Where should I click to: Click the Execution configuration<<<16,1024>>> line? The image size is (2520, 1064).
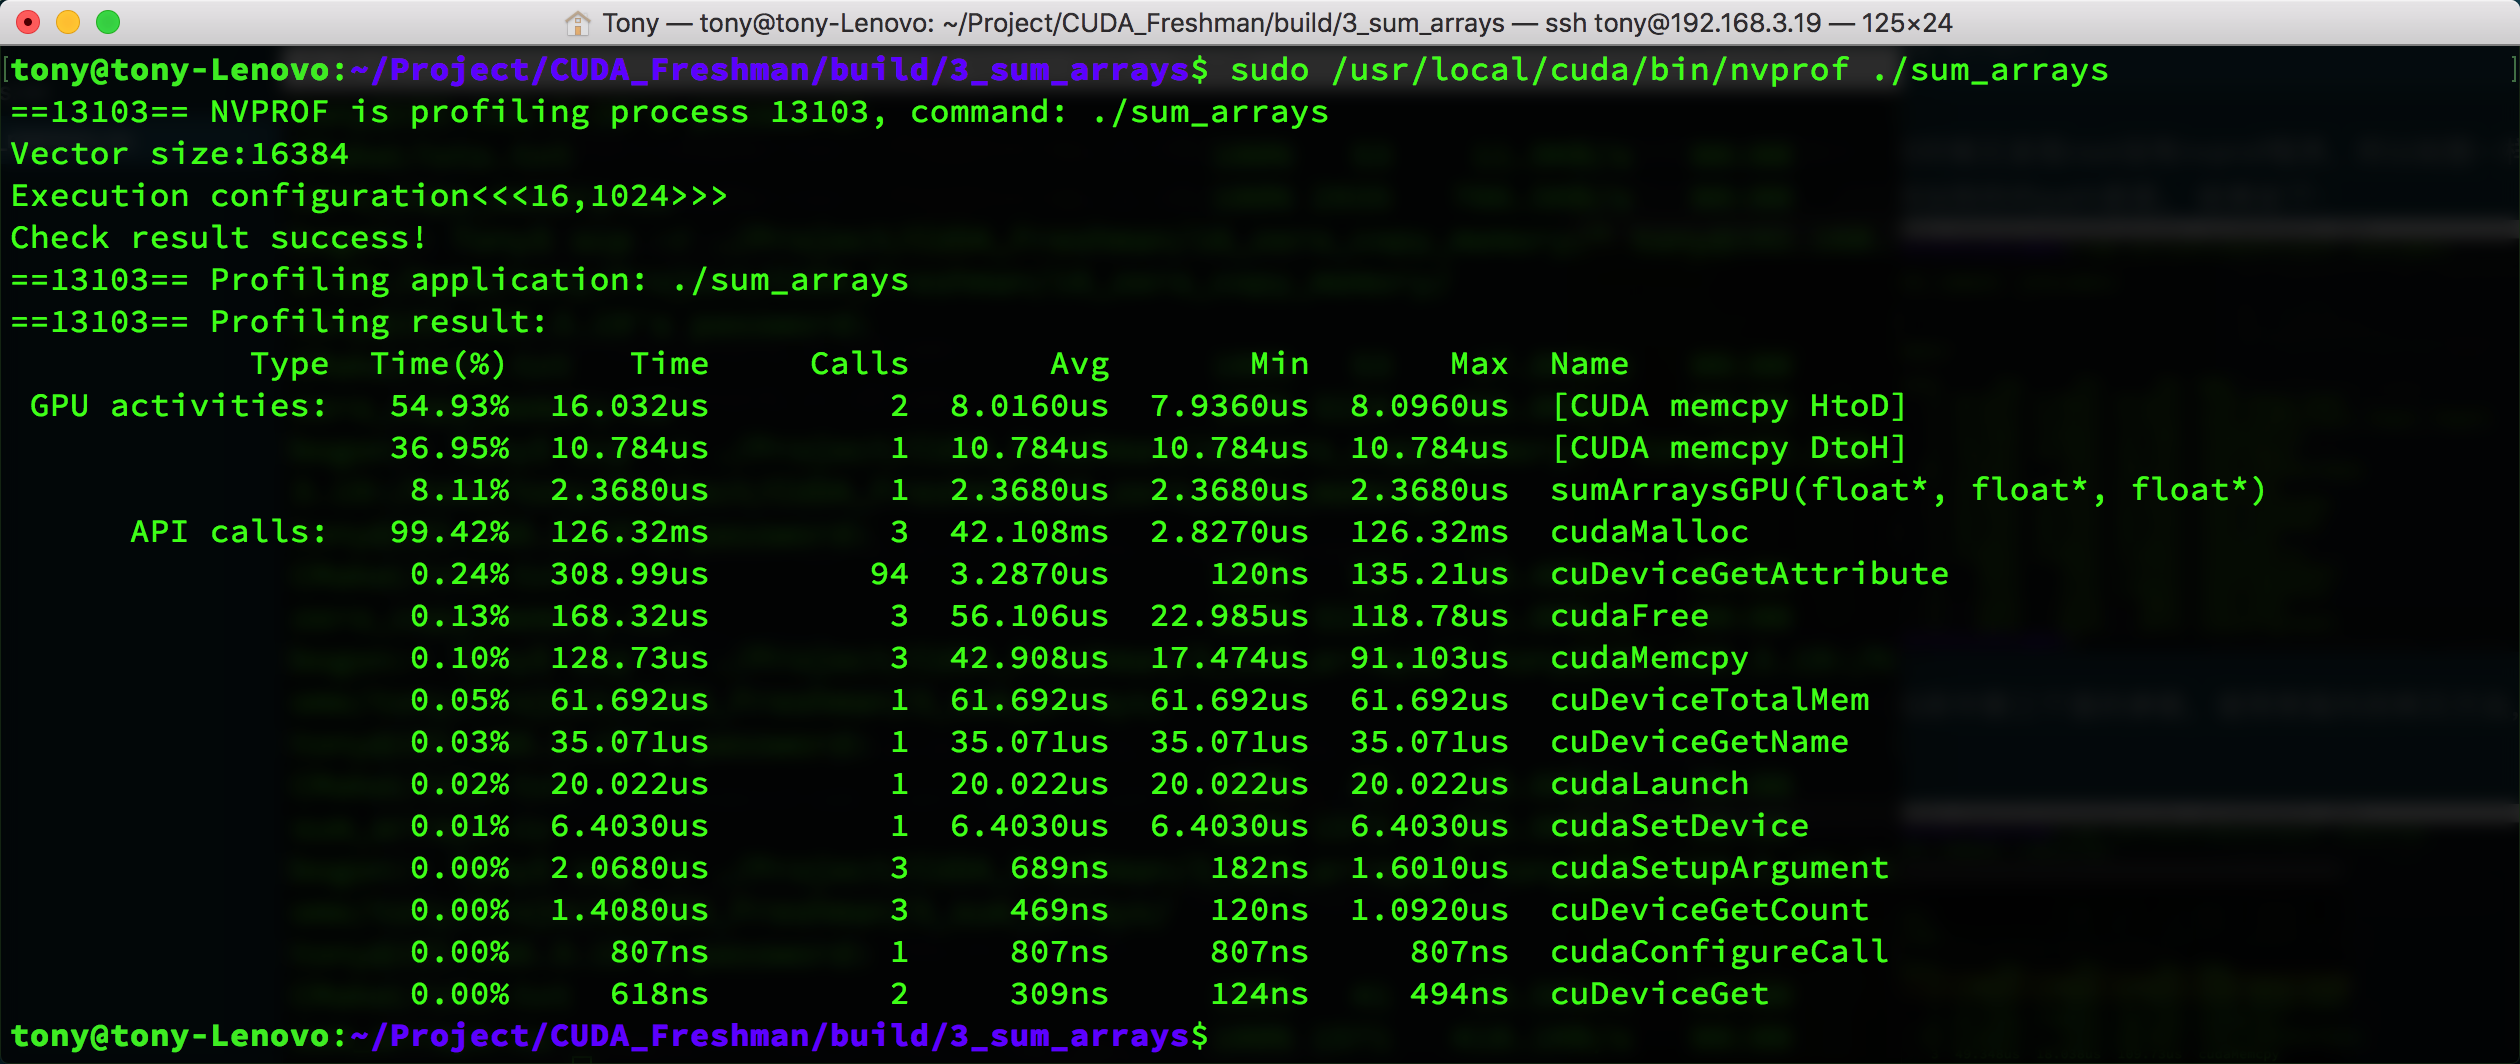click(368, 196)
